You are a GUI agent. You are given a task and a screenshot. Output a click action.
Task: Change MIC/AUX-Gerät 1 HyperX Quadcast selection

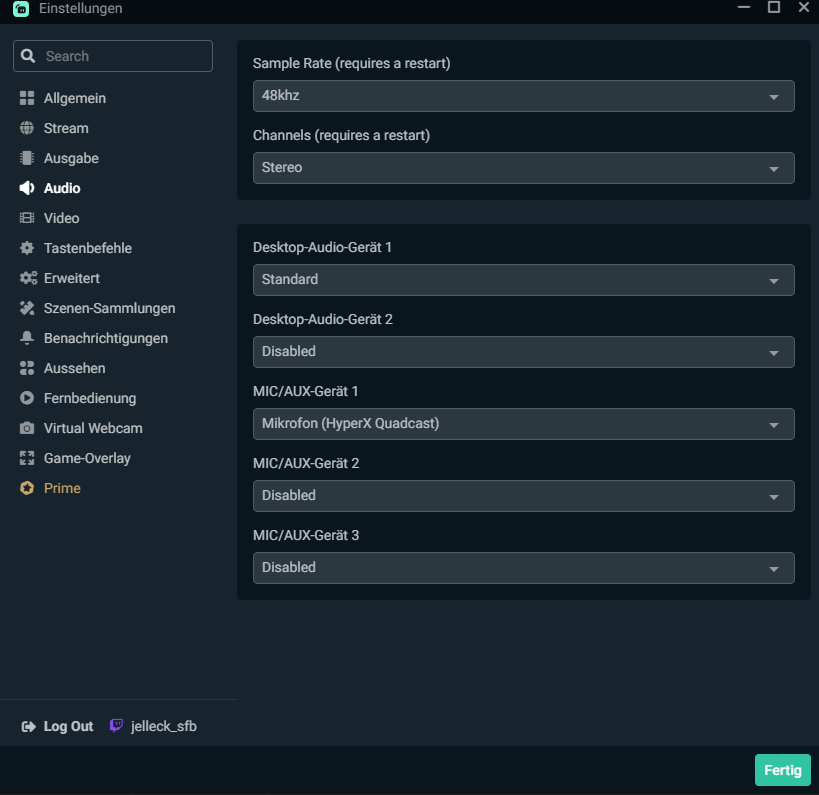523,424
